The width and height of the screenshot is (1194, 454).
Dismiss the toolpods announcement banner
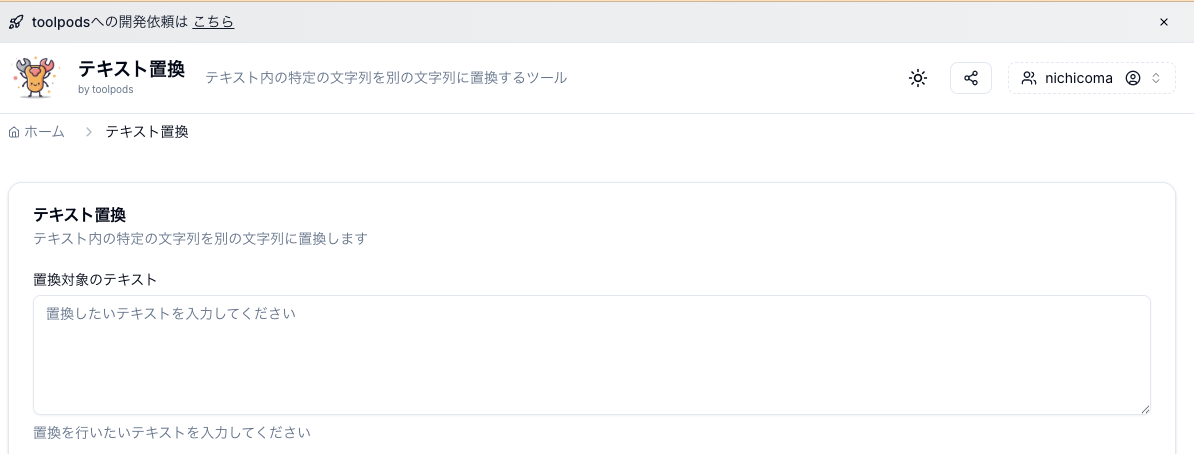[1164, 22]
